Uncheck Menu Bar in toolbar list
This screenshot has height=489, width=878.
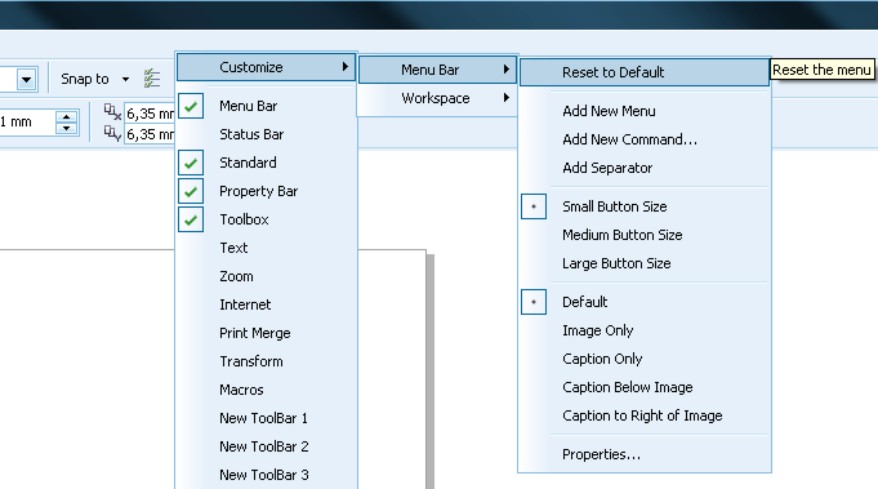(x=267, y=106)
